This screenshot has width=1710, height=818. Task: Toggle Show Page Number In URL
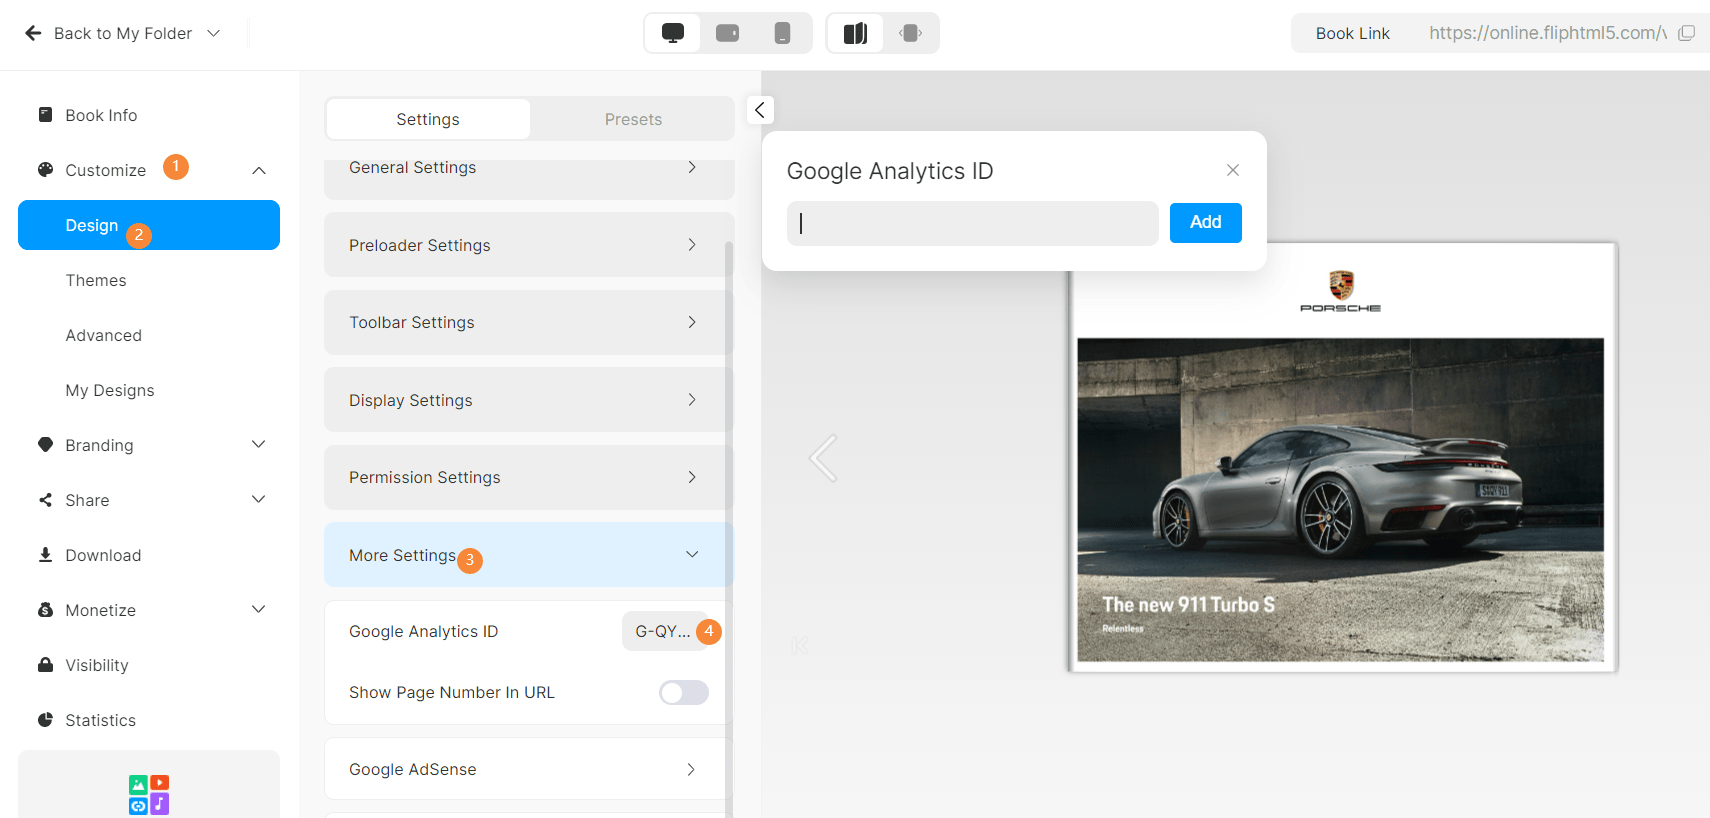click(684, 692)
